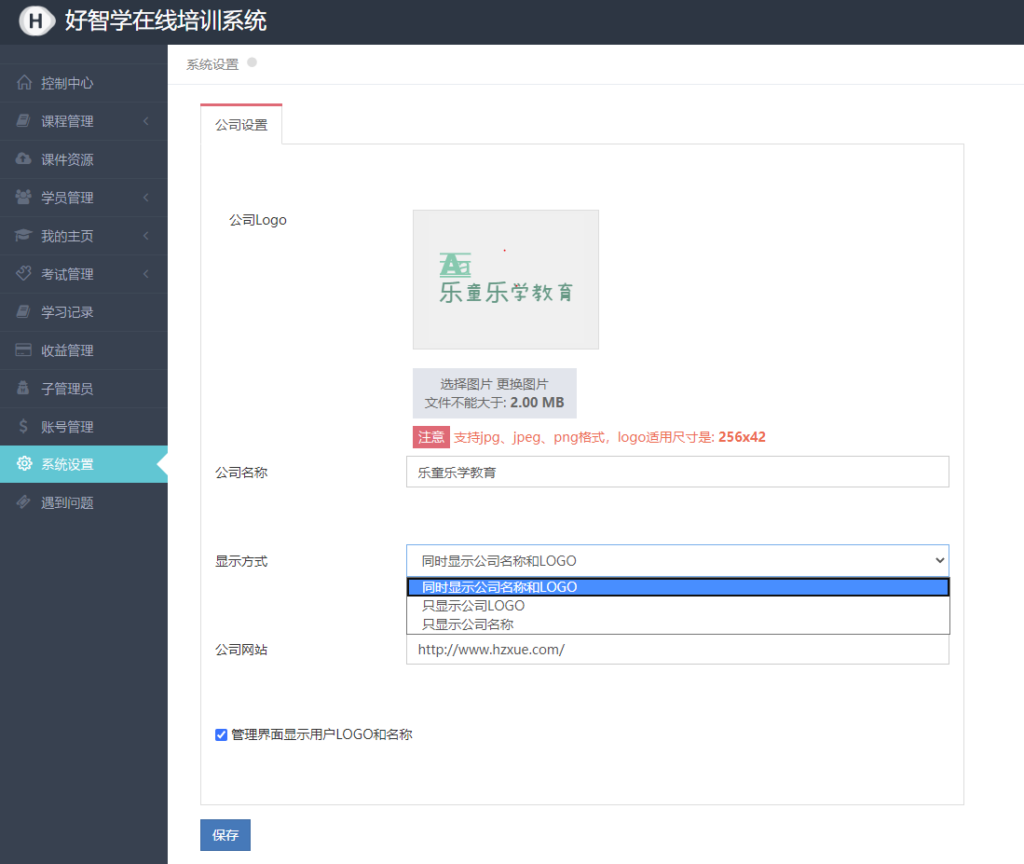Click the gray dot next to 系统设置 breadcrumb
The image size is (1024, 864).
click(x=252, y=63)
